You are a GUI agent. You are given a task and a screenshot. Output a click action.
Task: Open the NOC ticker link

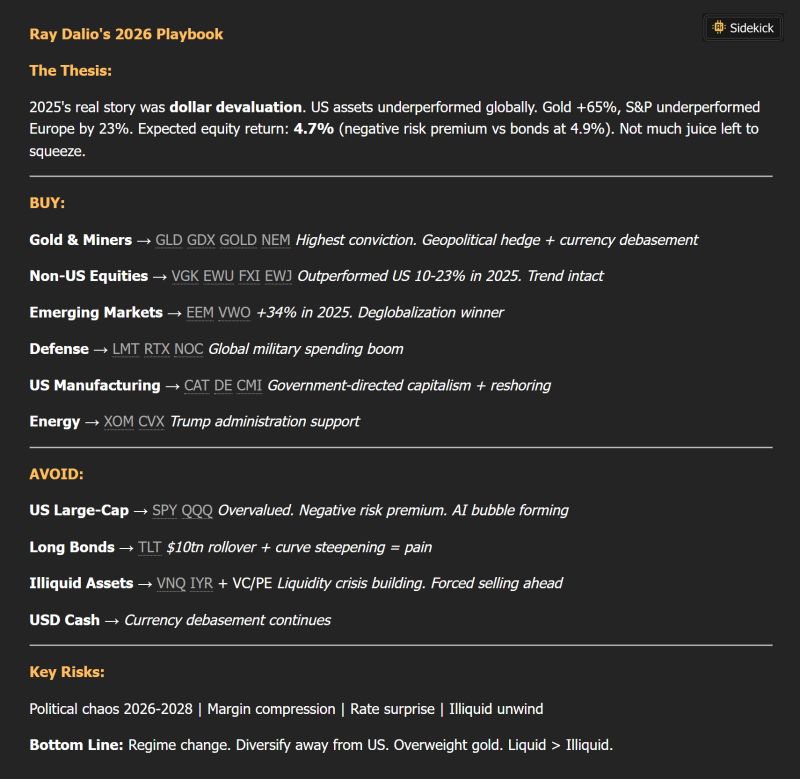(188, 349)
